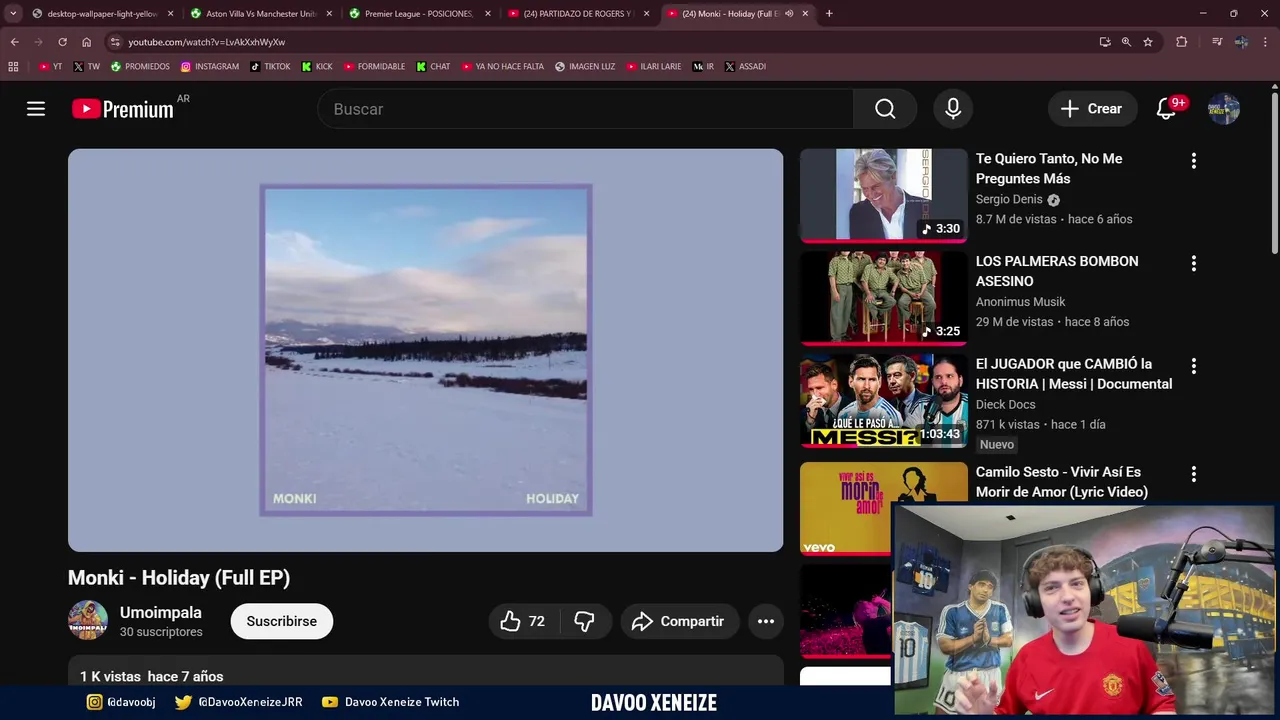Open media controls icon in toolbar
Image resolution: width=1280 pixels, height=720 pixels.
1217,42
